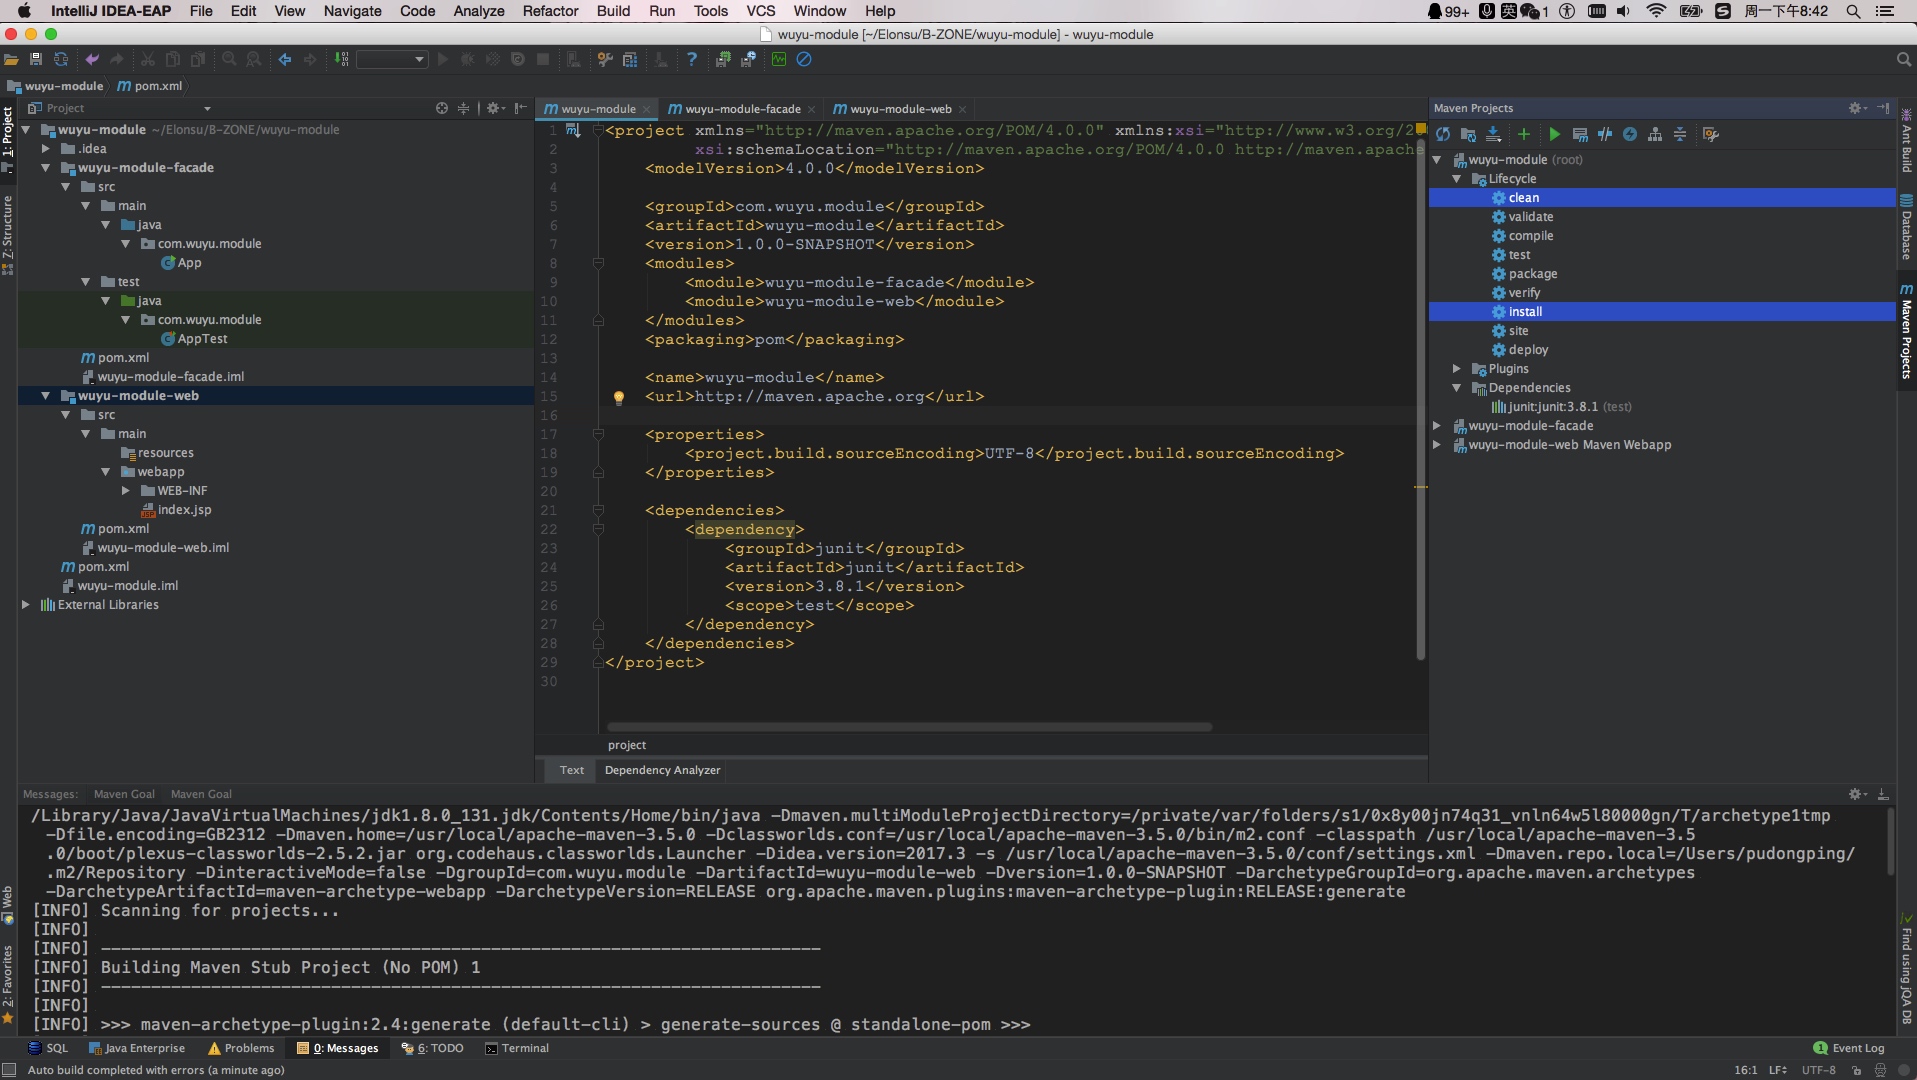Hide the Maven Projects panel icon
This screenshot has width=1917, height=1080.
coord(1883,108)
